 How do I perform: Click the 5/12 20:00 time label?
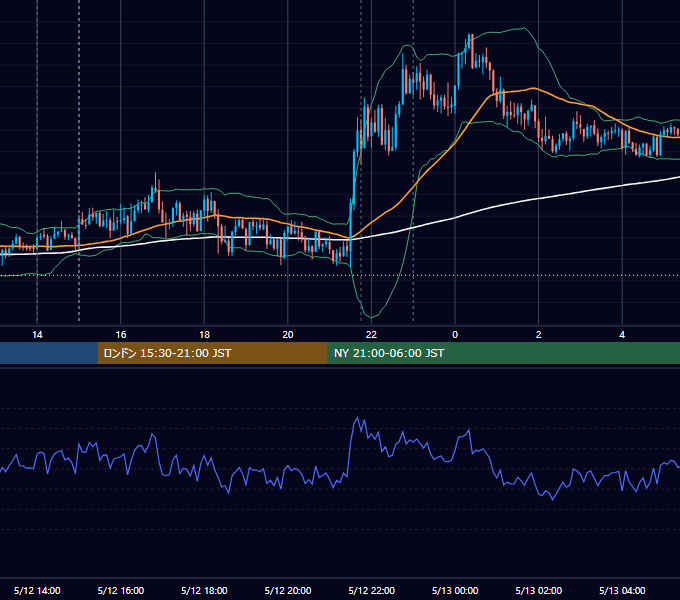pyautogui.click(x=288, y=590)
